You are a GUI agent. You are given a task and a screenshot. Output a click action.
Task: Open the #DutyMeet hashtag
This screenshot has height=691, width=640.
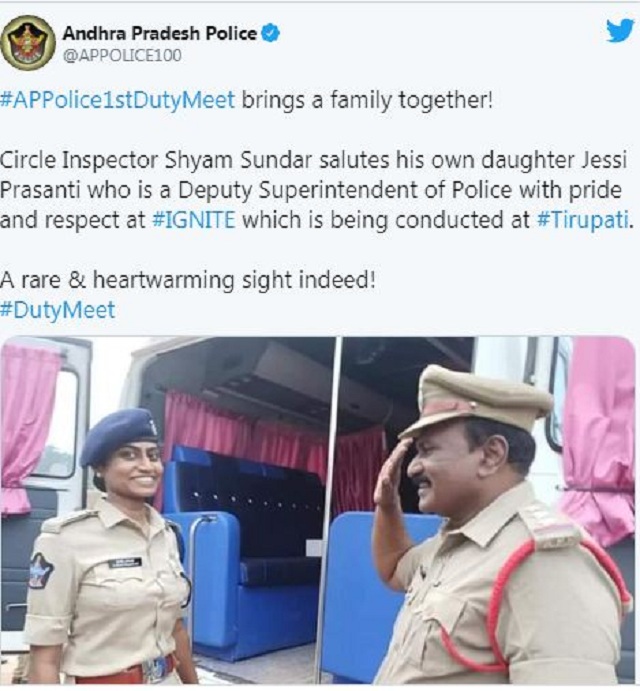point(58,310)
